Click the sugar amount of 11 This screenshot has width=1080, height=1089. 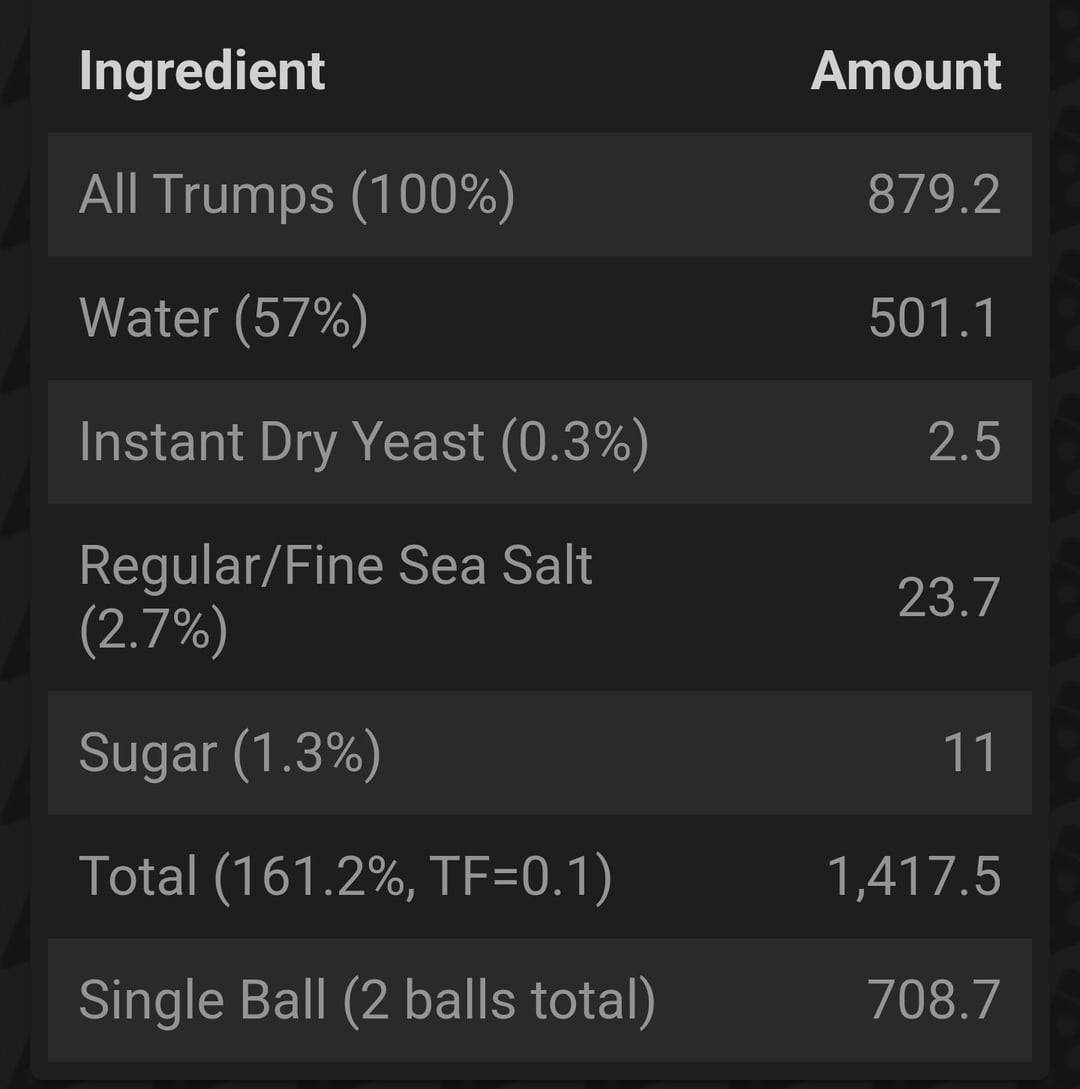tap(970, 753)
